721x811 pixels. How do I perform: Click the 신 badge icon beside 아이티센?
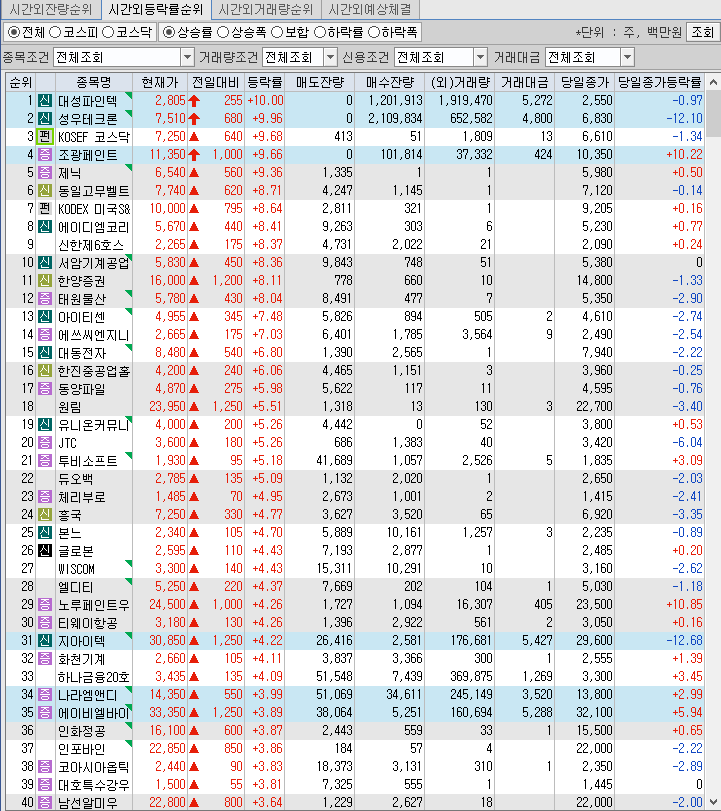pos(45,317)
